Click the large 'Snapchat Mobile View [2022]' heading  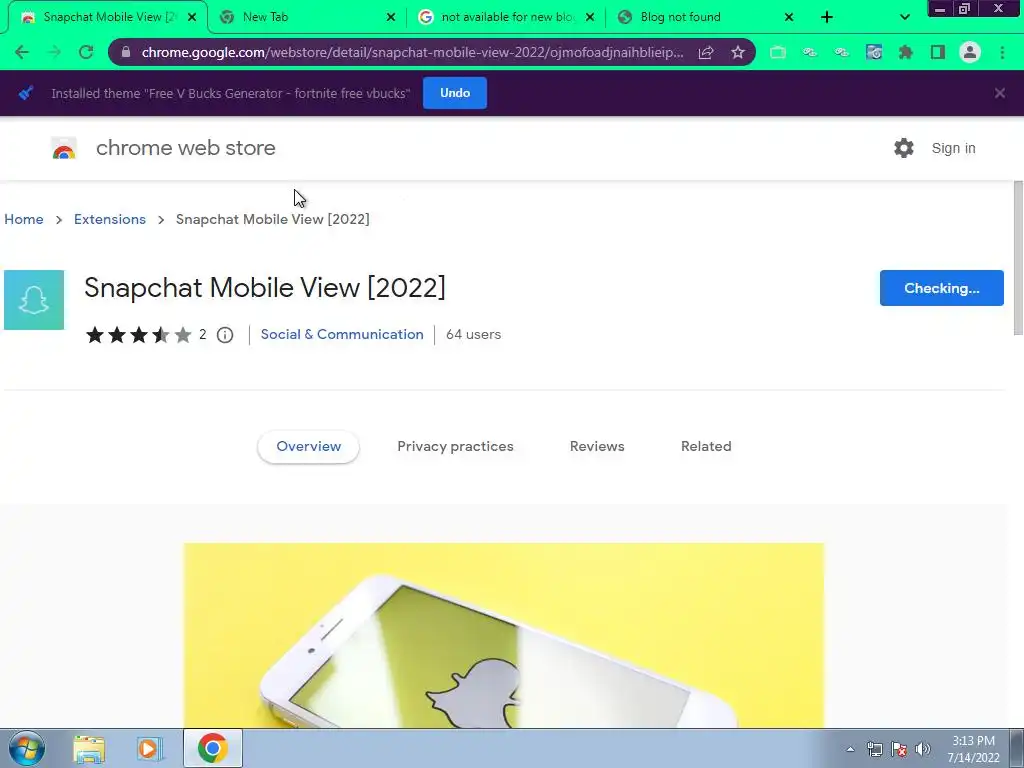(264, 288)
